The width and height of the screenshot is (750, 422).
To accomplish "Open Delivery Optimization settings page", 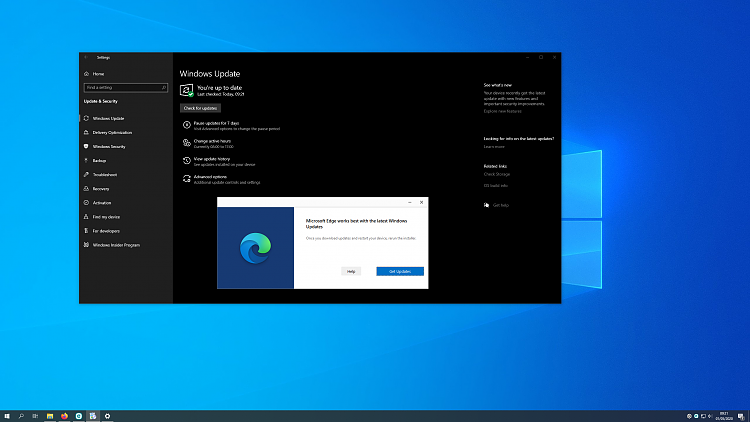I will pos(112,133).
